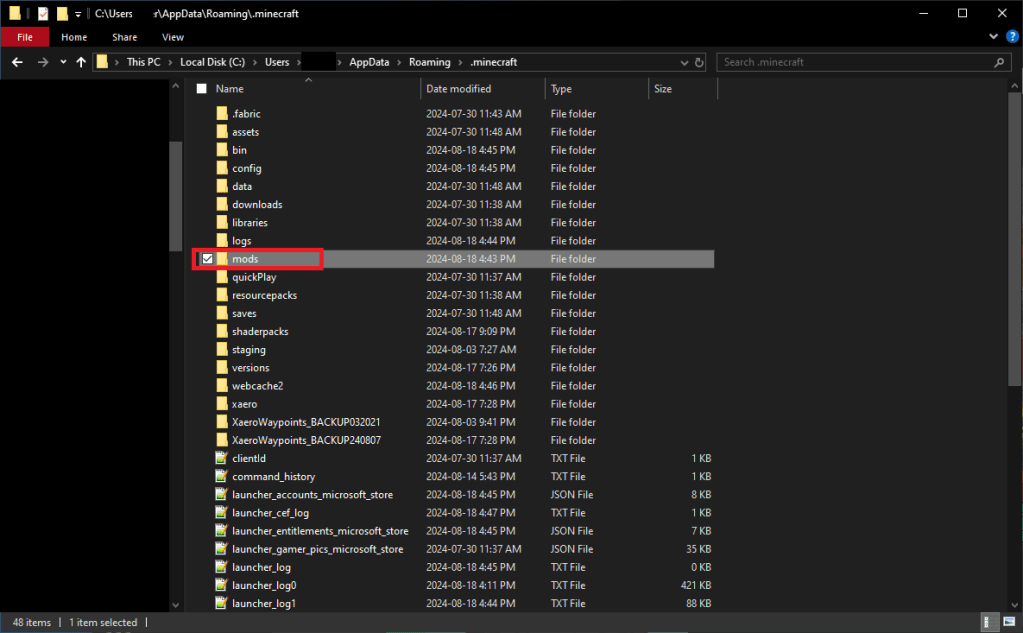The height and width of the screenshot is (633, 1023).
Task: Tick the select-all checkbox in the header
Action: click(x=201, y=89)
